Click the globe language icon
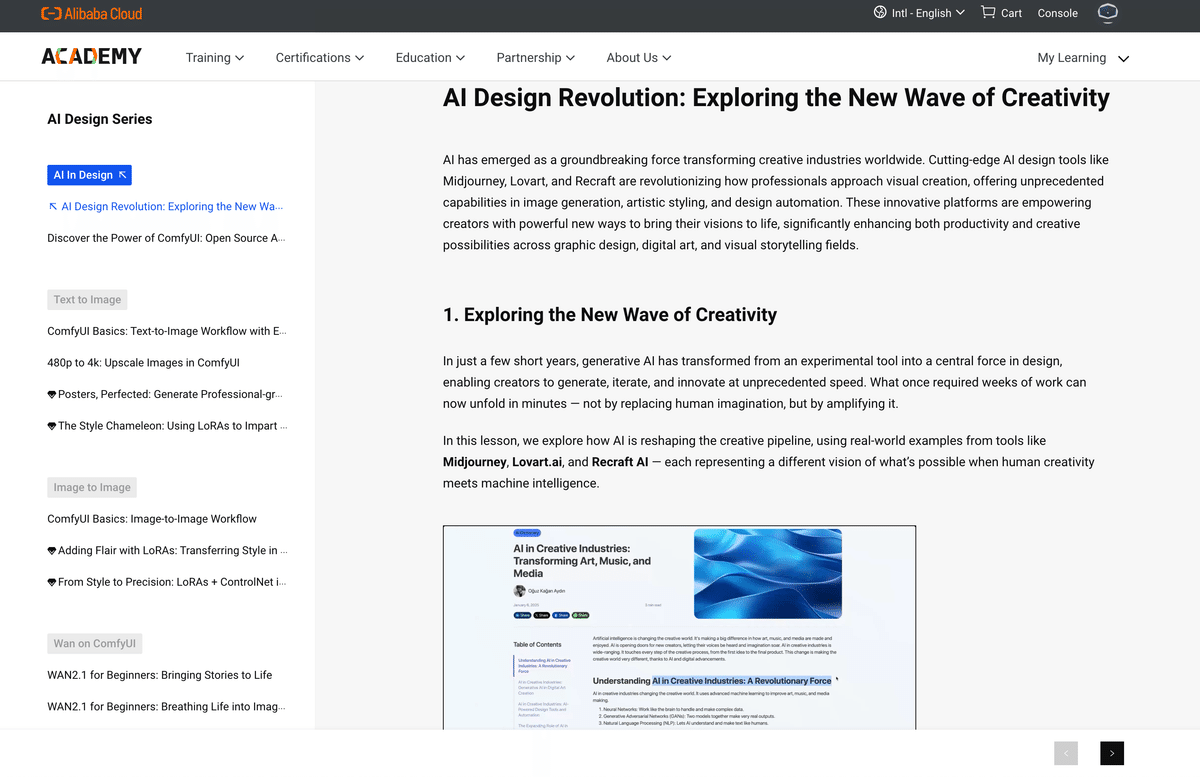 point(880,13)
